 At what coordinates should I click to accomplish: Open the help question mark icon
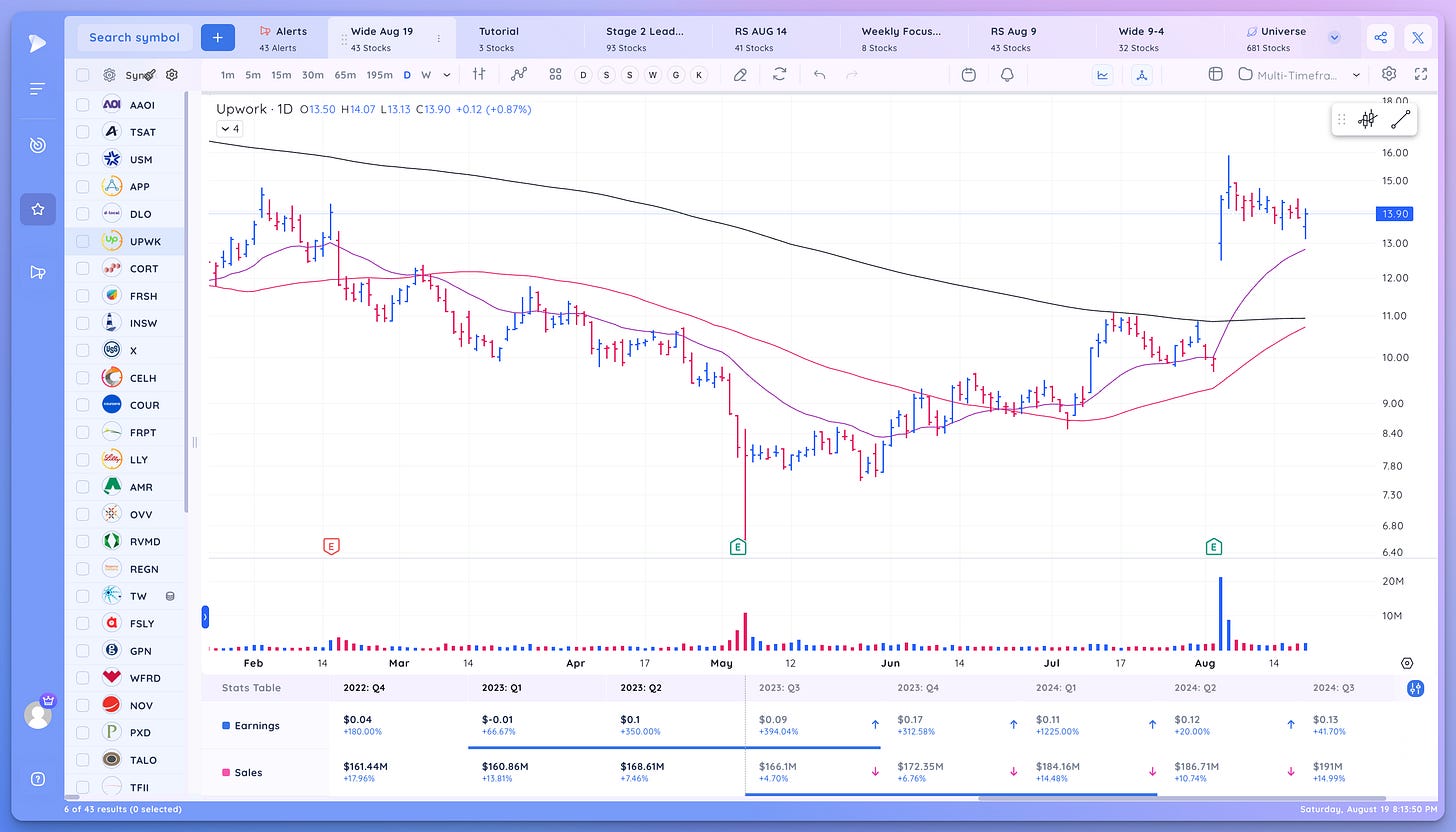(37, 779)
